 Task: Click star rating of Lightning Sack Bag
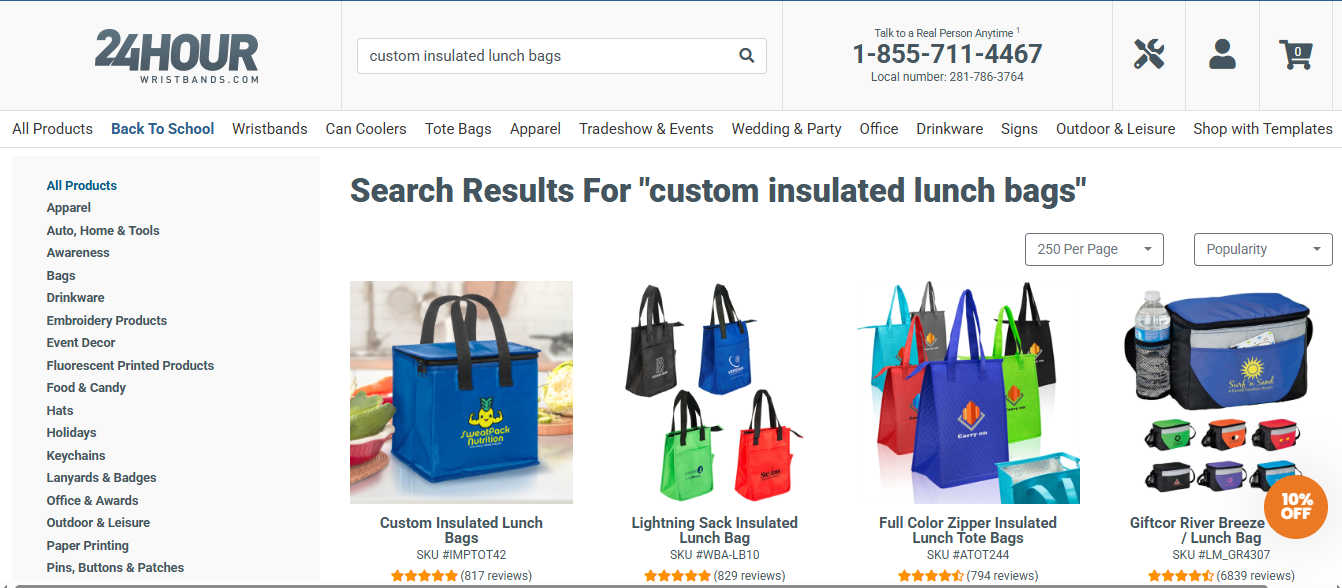[x=677, y=576]
